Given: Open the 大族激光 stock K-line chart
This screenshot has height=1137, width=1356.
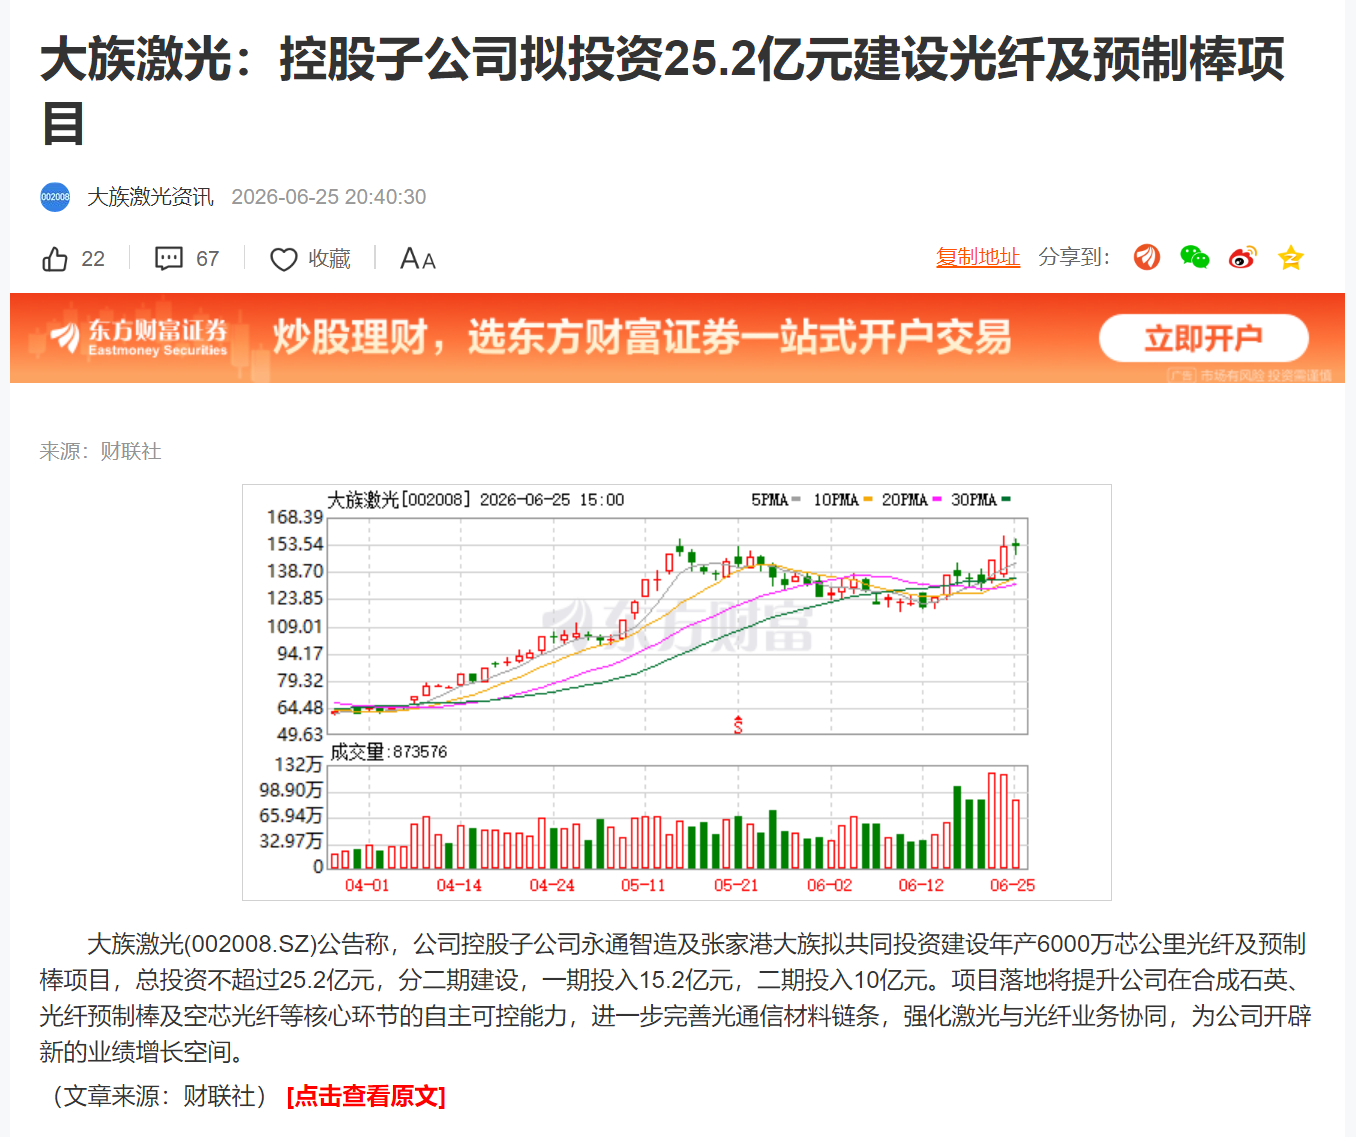Looking at the screenshot, I should (677, 692).
